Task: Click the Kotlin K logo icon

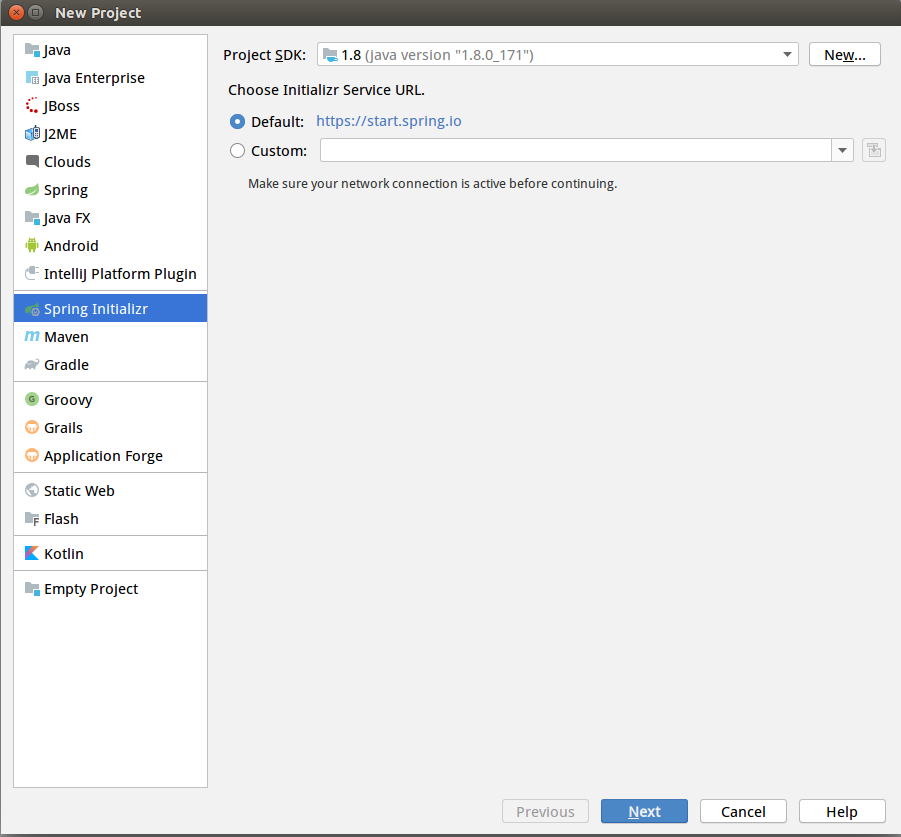Action: tap(32, 553)
